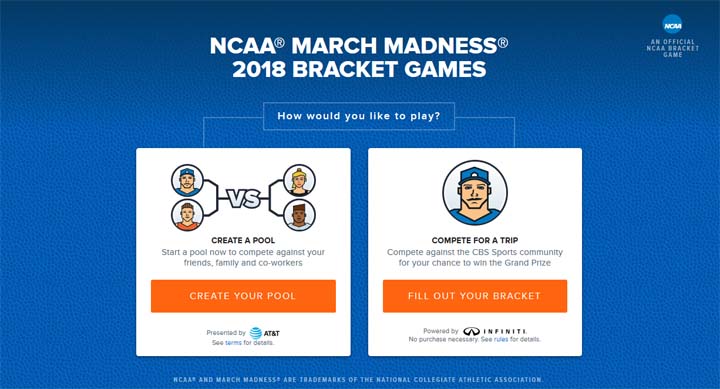
Task: Click the 'An Official NCAA Bracket Game' text
Action: pos(673,48)
